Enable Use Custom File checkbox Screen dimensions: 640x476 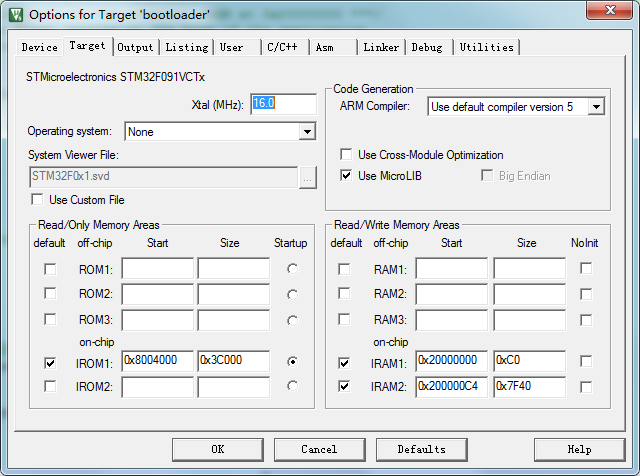pyautogui.click(x=37, y=200)
